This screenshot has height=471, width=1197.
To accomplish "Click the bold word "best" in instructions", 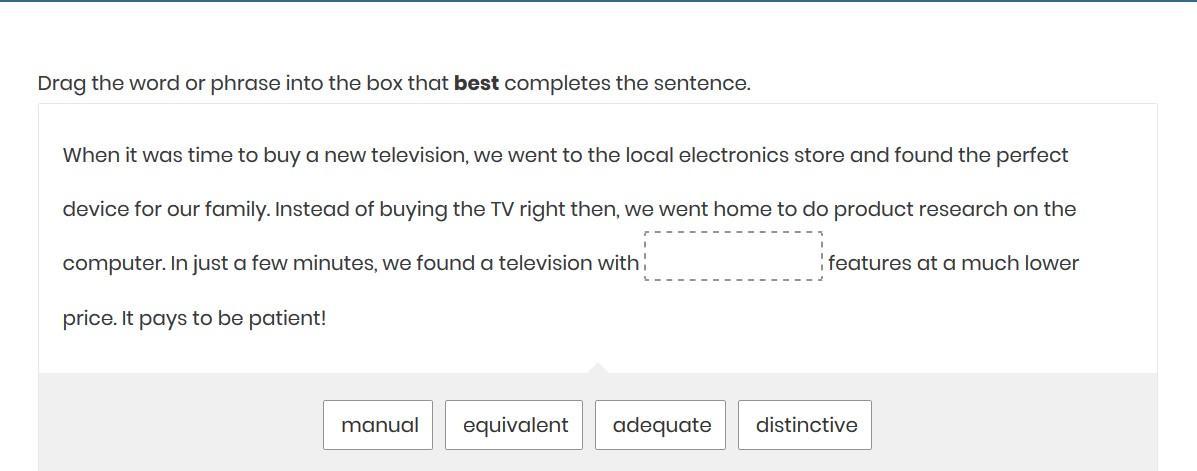I will point(476,84).
